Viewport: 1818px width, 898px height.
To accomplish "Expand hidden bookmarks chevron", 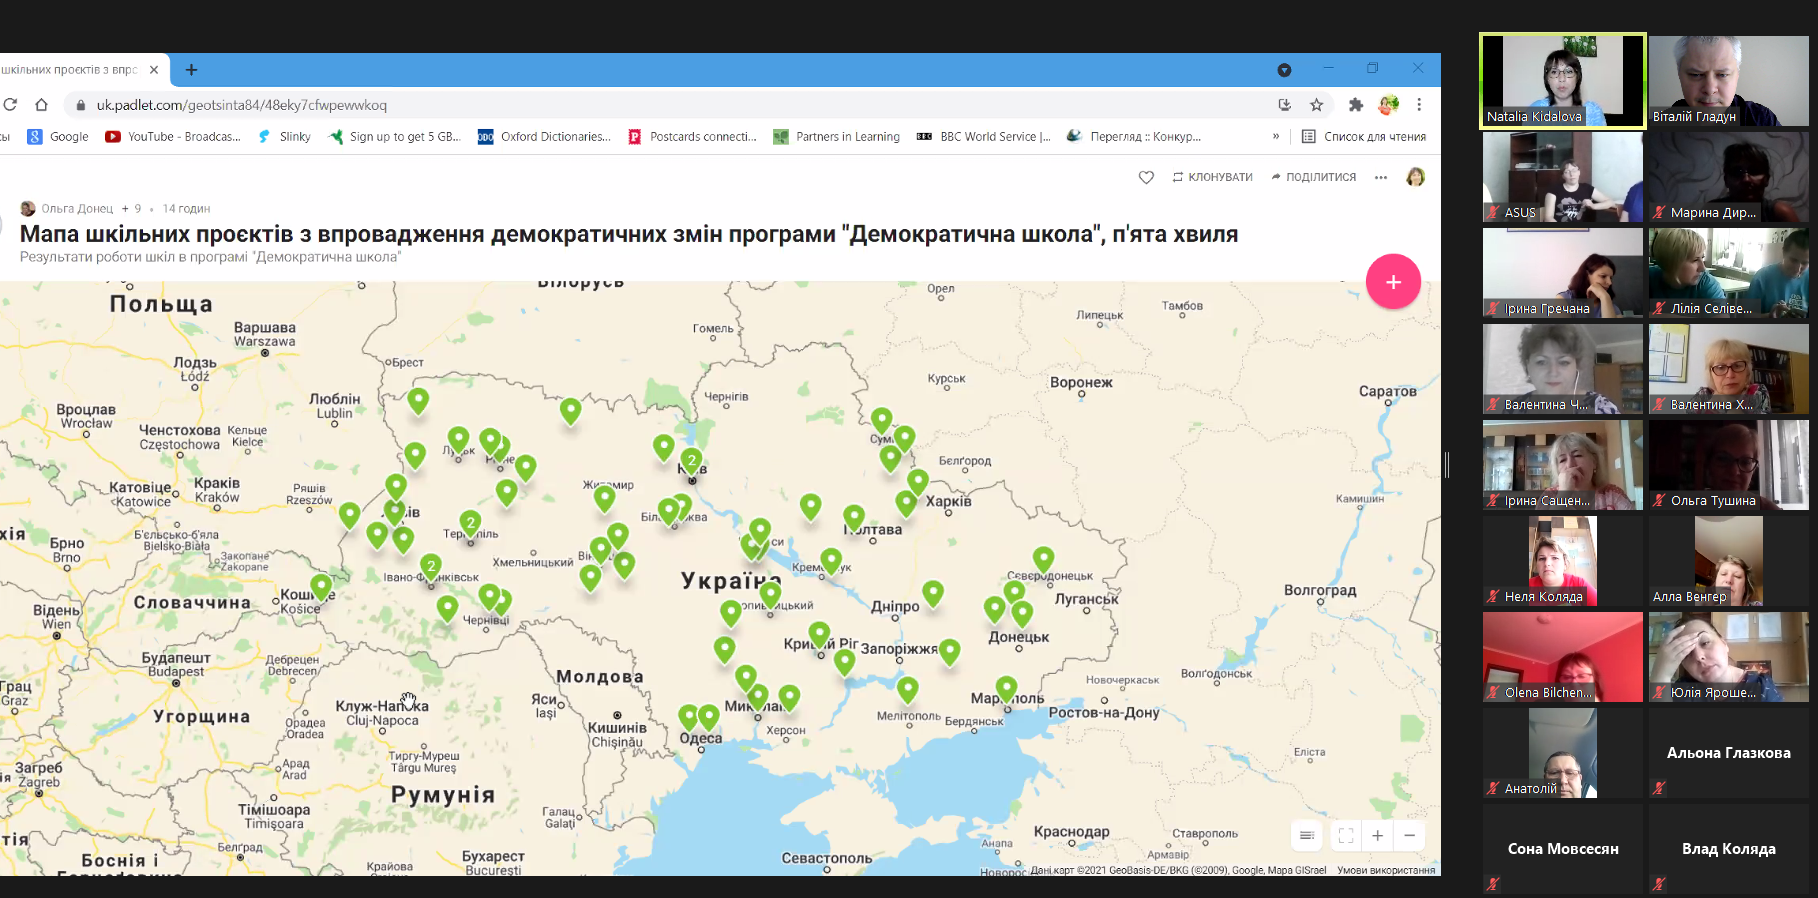I will (x=1275, y=137).
